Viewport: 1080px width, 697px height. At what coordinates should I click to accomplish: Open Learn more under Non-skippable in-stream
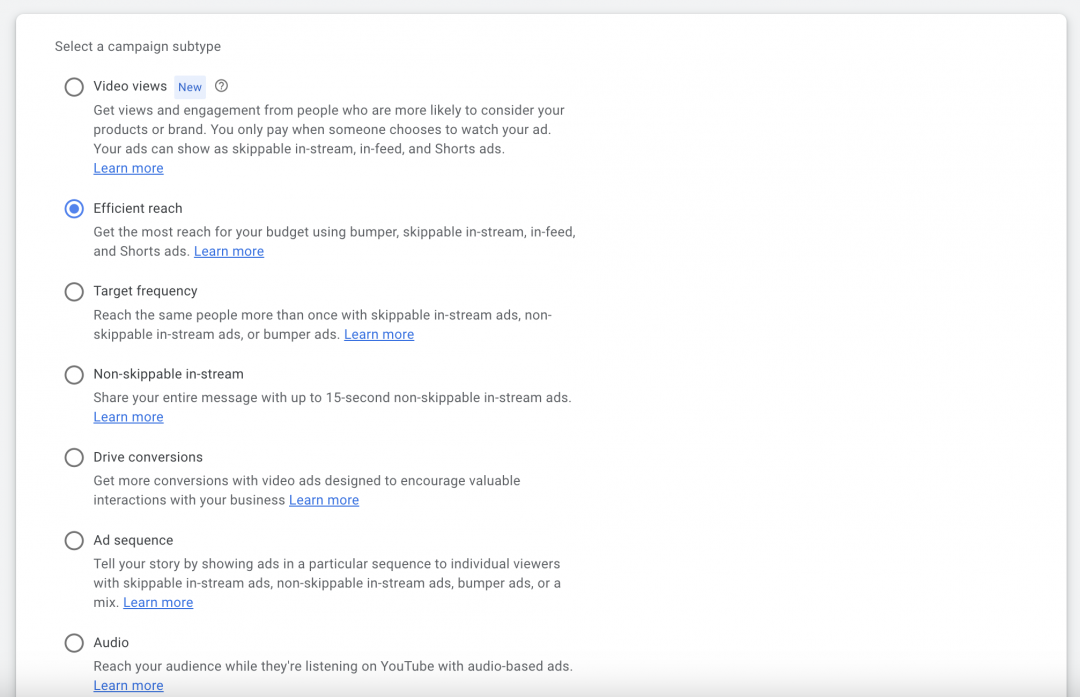click(128, 417)
